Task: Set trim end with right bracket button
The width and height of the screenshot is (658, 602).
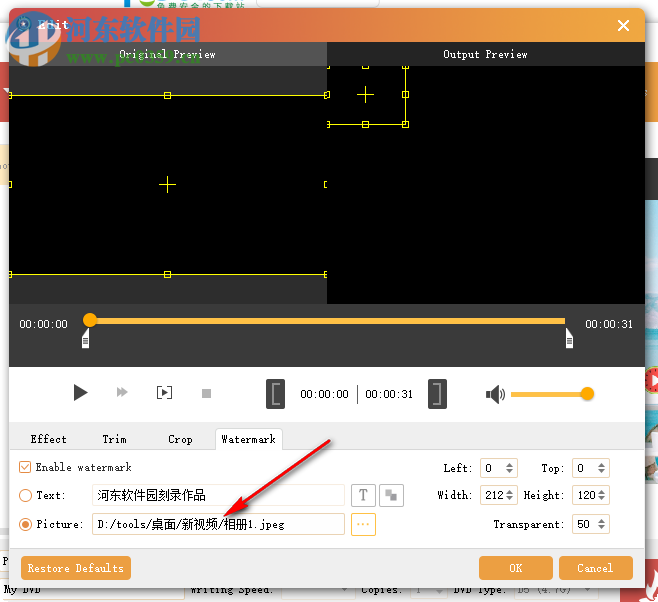Action: coord(437,394)
